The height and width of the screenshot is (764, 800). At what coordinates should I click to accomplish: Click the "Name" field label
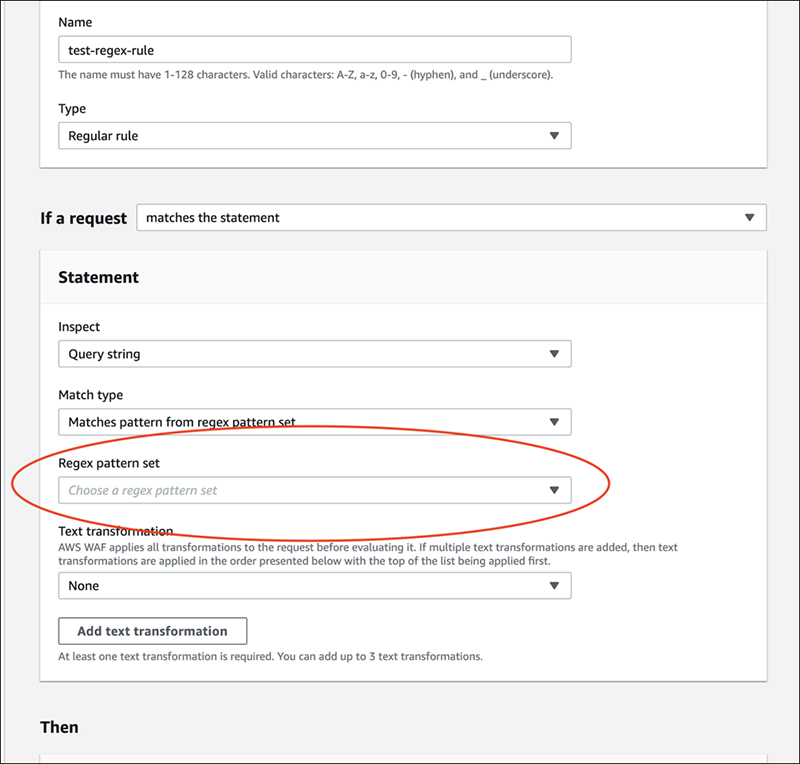[75, 20]
